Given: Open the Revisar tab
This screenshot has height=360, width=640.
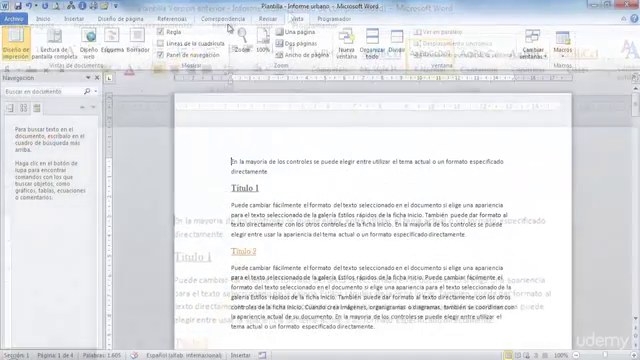Looking at the screenshot, I should pos(268,19).
